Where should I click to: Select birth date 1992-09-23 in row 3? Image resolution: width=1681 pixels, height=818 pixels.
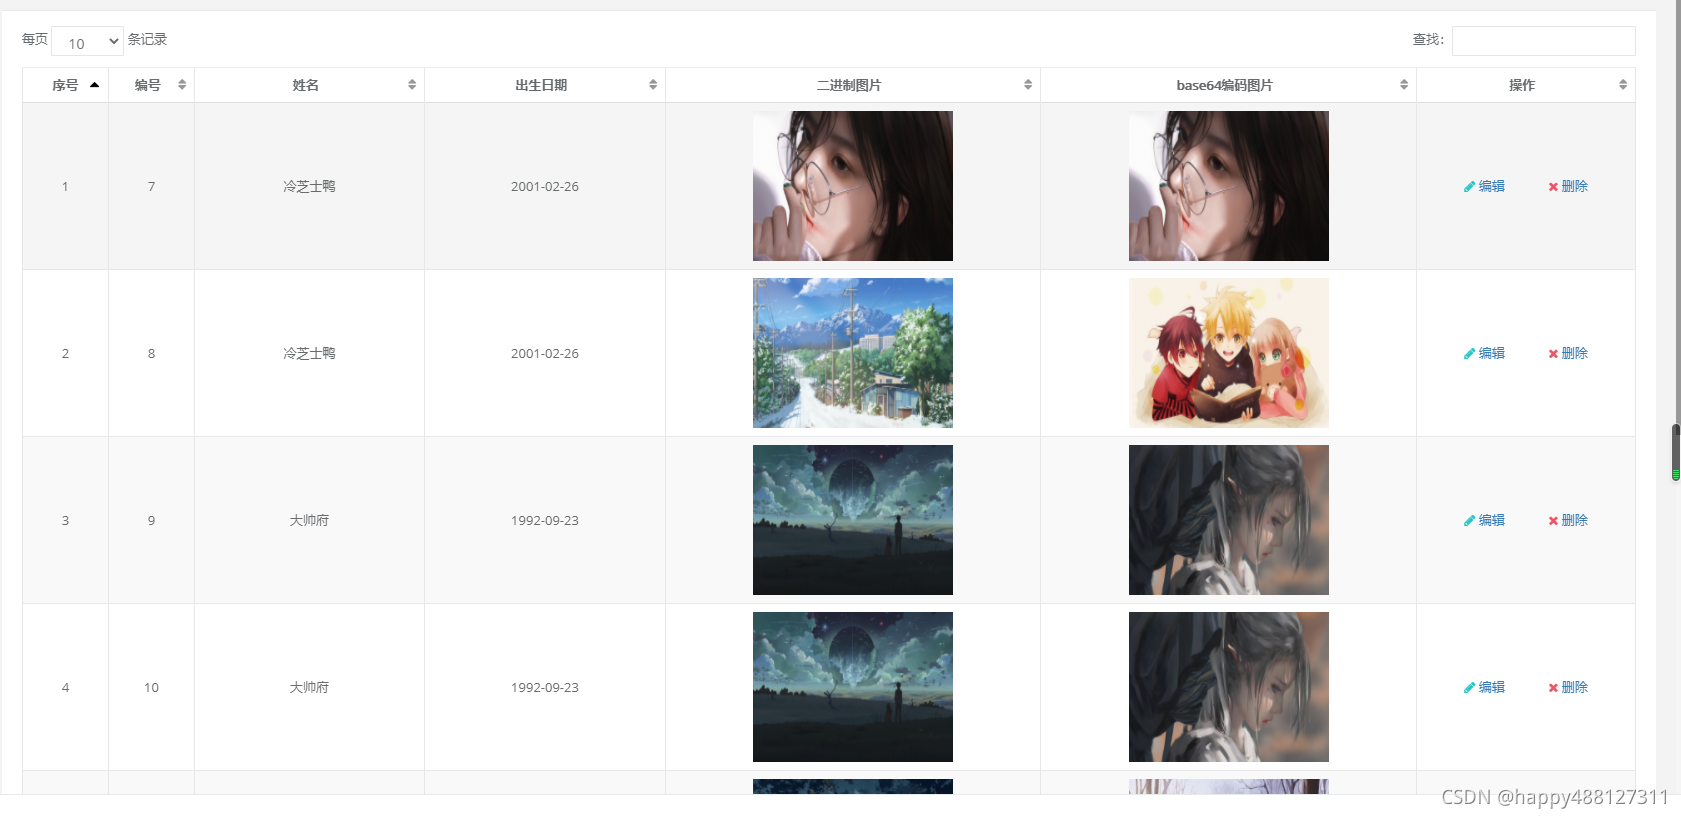(545, 520)
